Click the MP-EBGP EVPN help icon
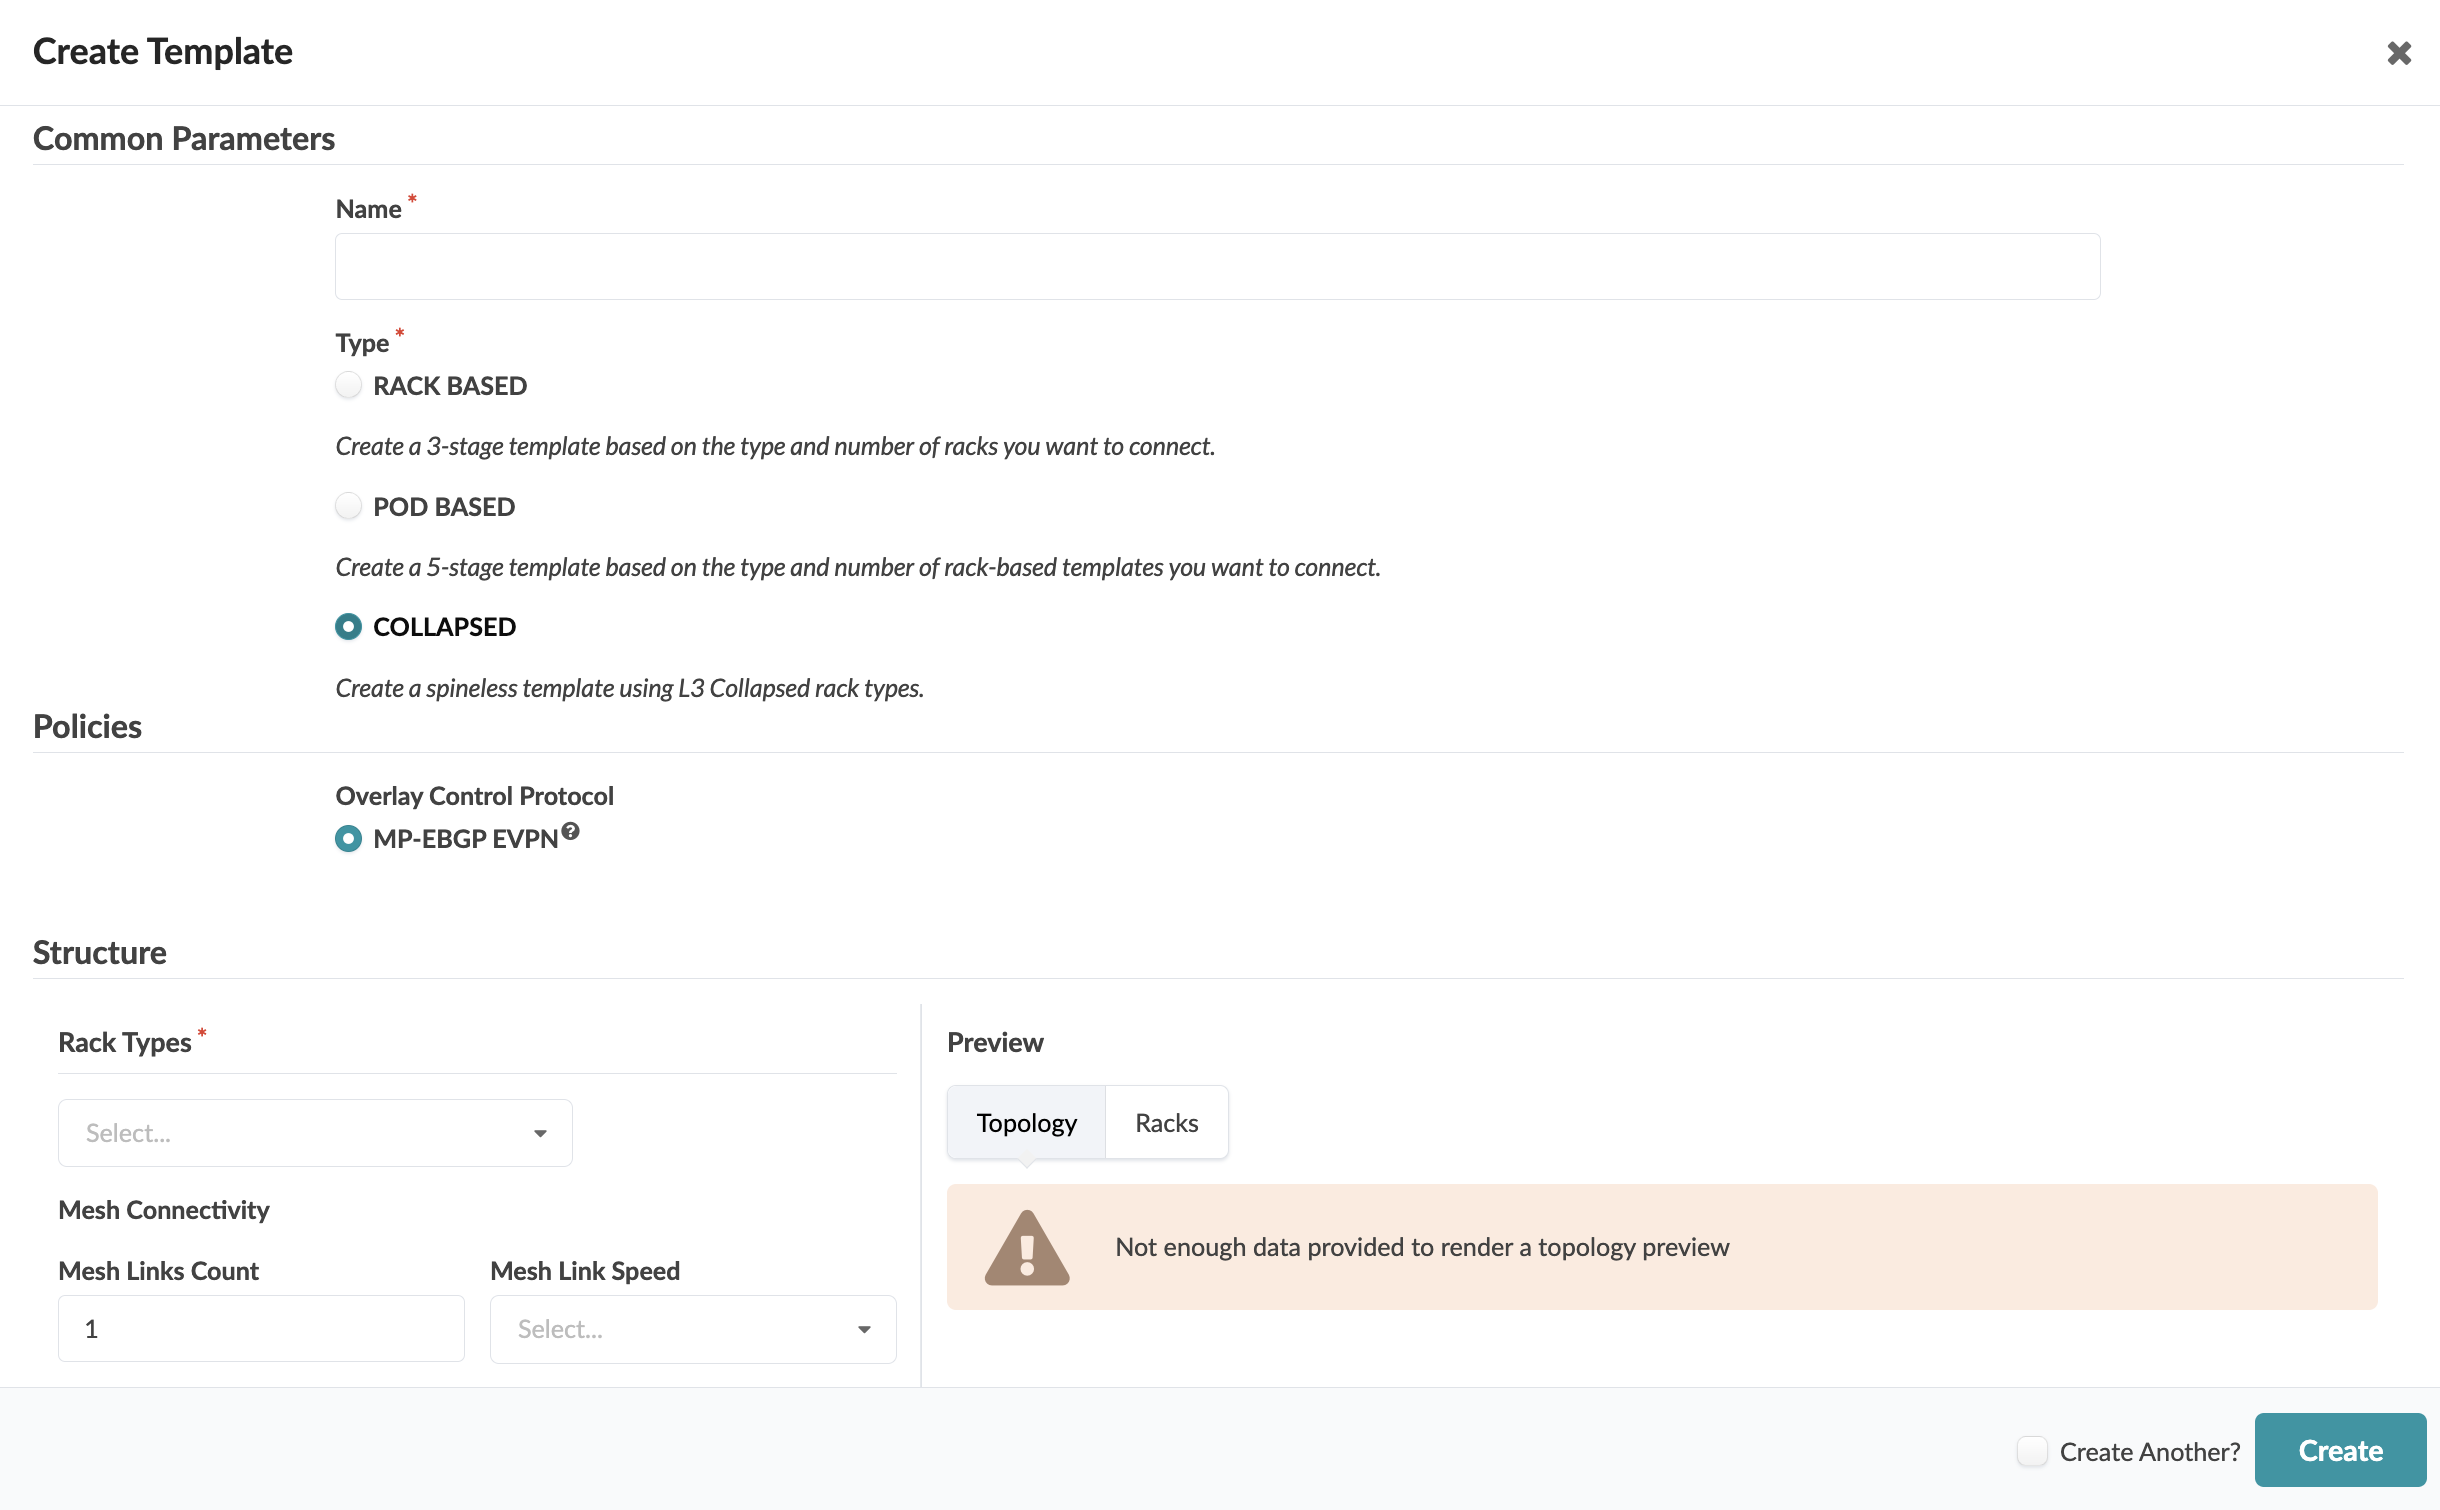Screen dimensions: 2440x1510 point(570,831)
